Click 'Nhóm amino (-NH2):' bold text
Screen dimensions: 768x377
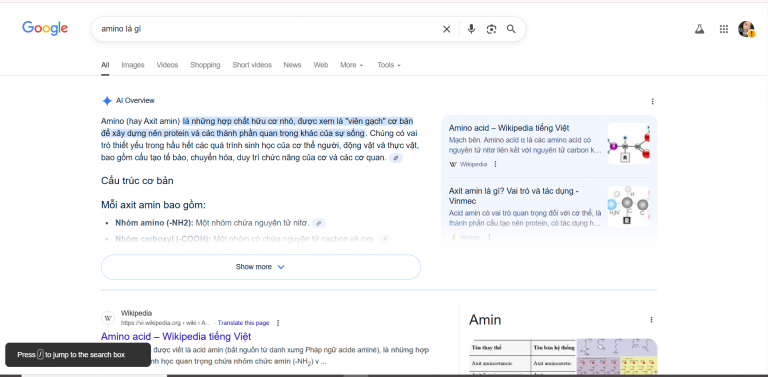point(154,223)
